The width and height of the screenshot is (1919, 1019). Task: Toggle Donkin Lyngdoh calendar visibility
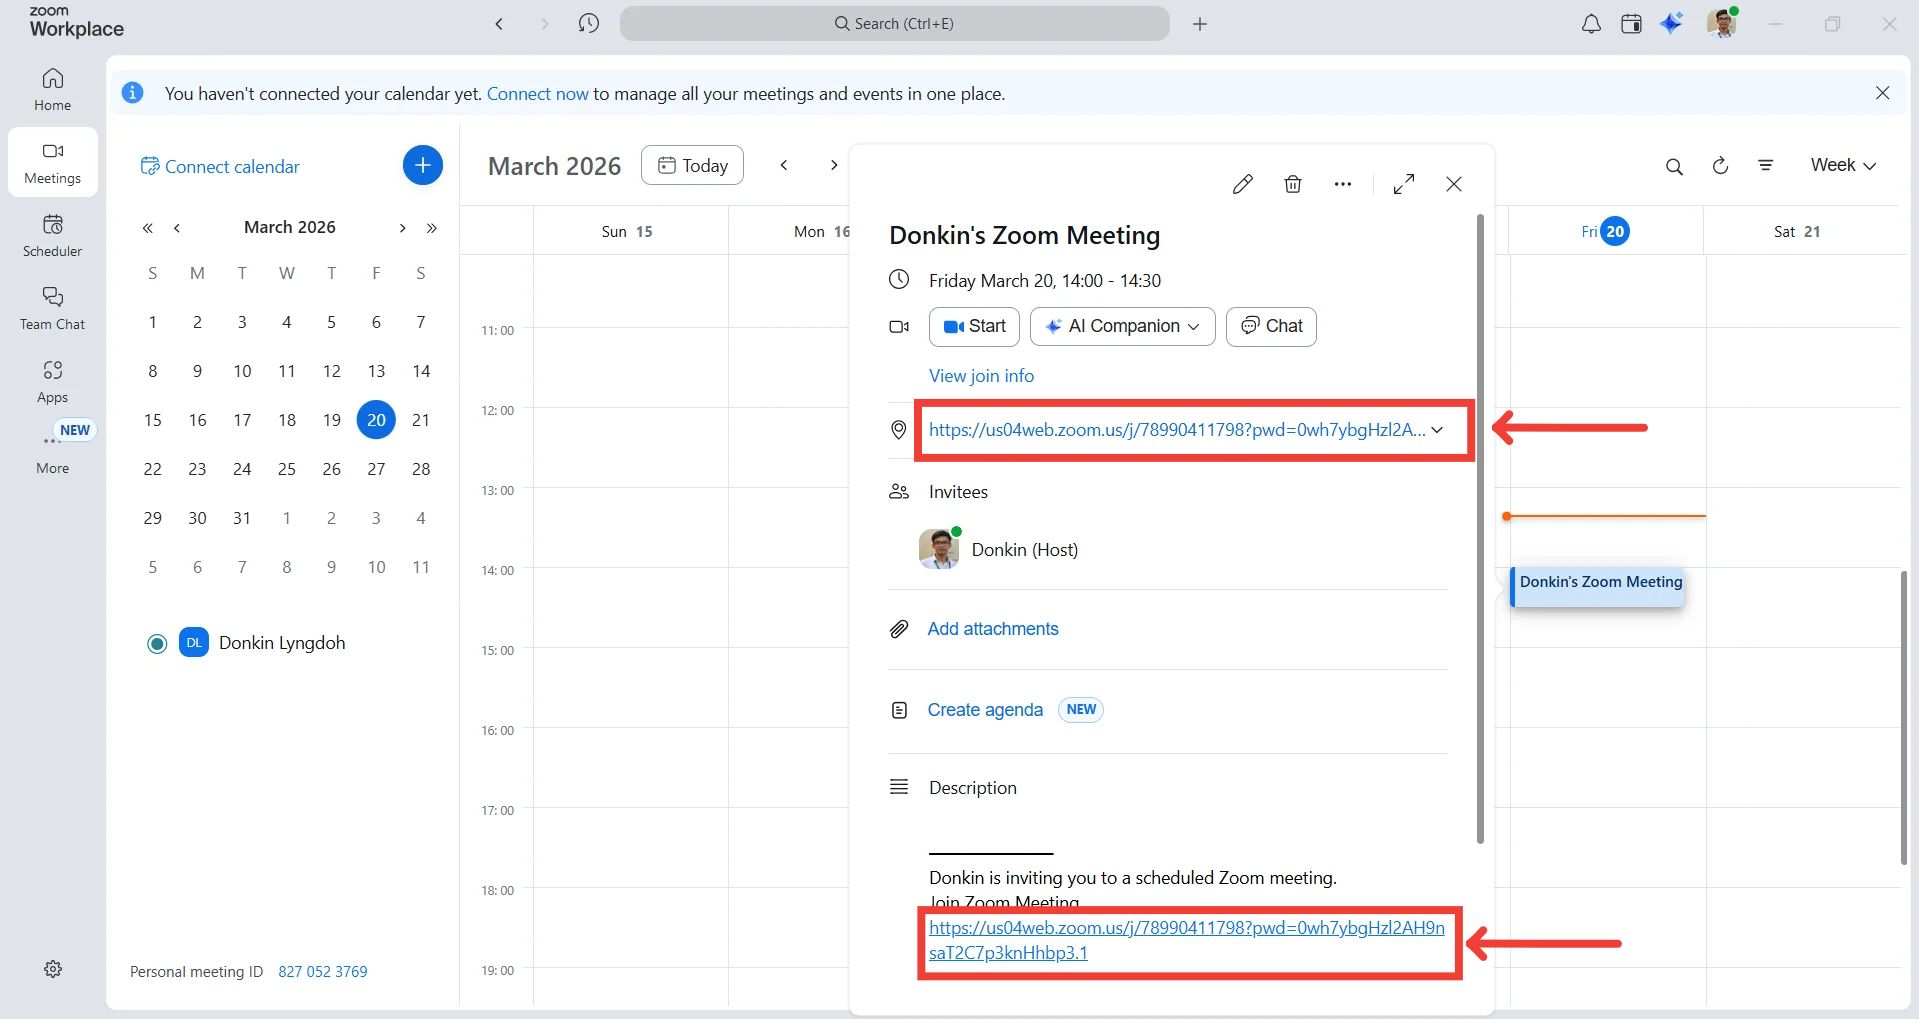(157, 643)
